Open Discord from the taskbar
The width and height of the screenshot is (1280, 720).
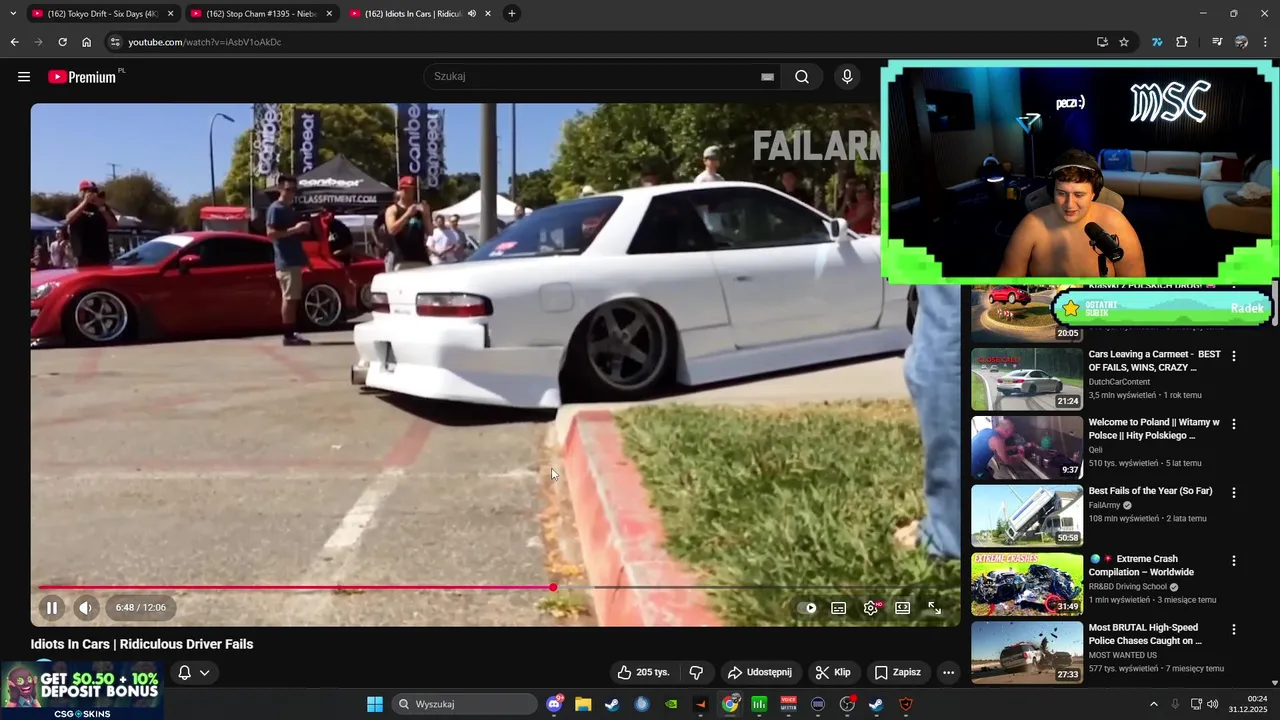tap(555, 704)
